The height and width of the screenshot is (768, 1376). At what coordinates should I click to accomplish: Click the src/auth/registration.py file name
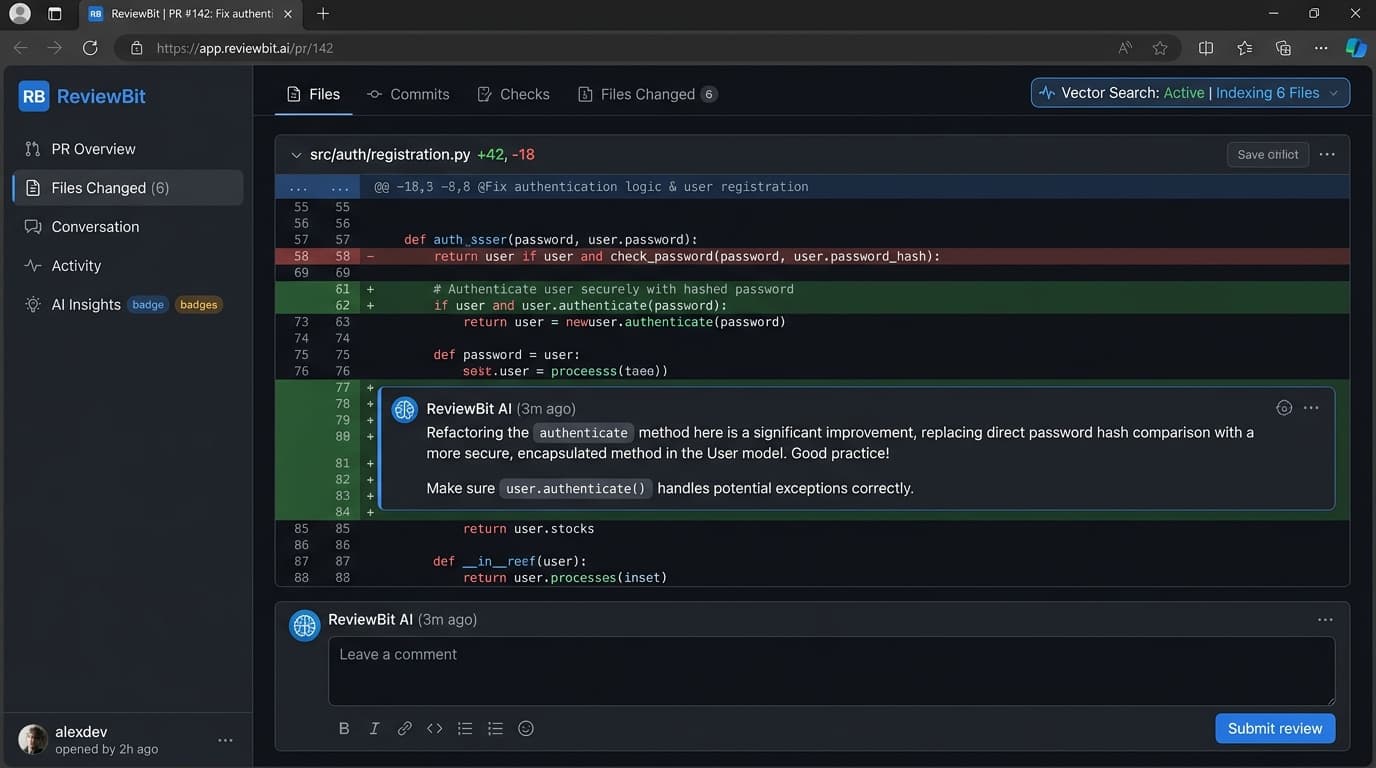pos(390,155)
